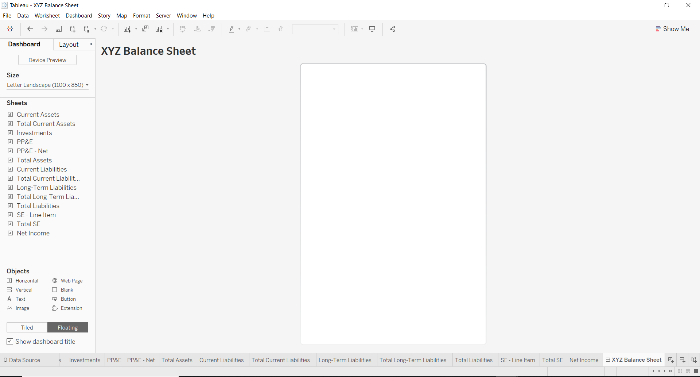The width and height of the screenshot is (700, 377).
Task: Click the XYZ Balance Sheet dashboard title
Action: (x=148, y=51)
